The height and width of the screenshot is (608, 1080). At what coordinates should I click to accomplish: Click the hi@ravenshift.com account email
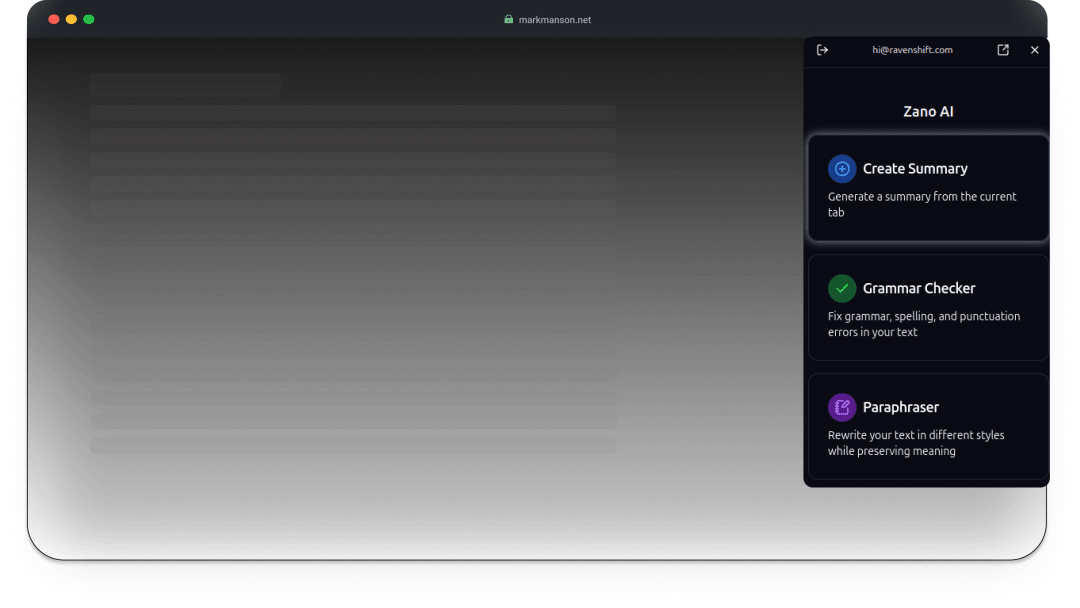tap(912, 50)
